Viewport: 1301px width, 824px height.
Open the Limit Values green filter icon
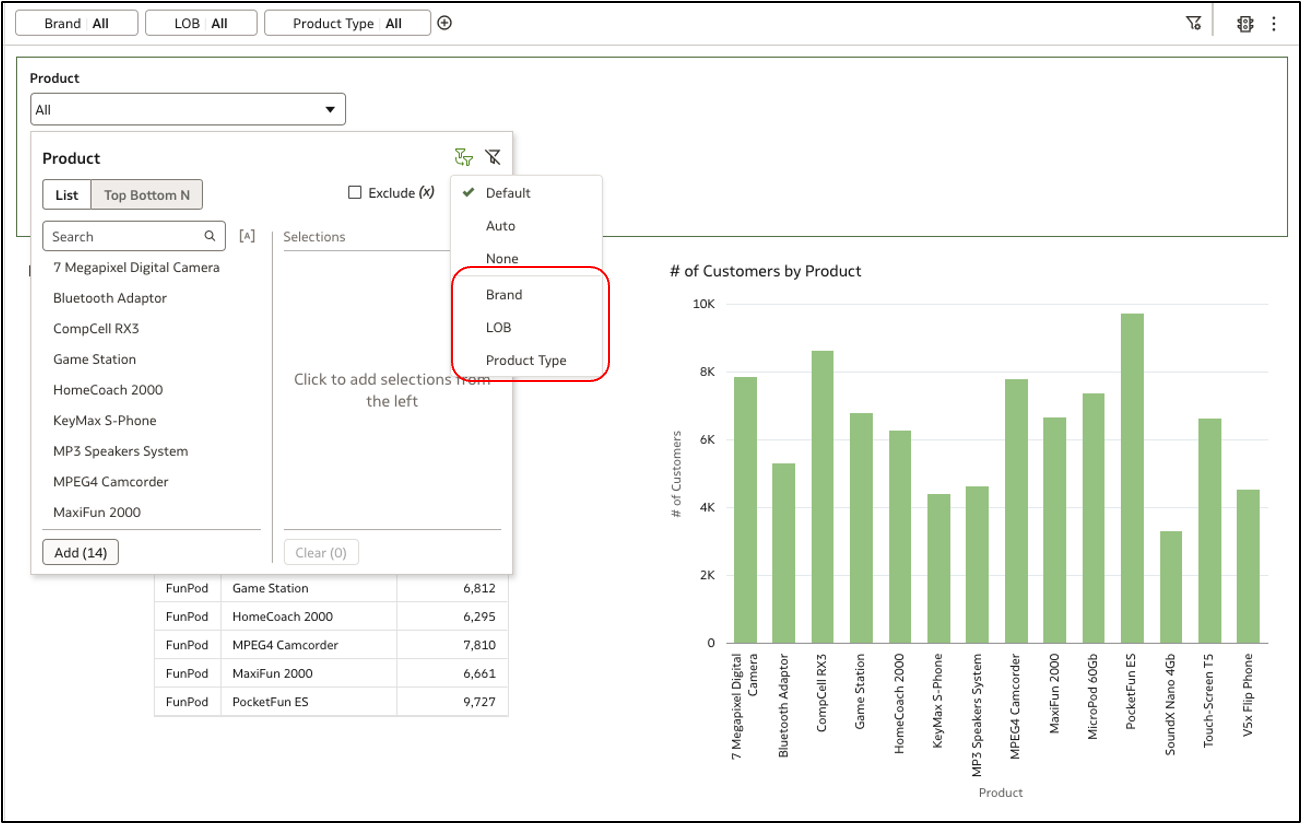coord(461,156)
